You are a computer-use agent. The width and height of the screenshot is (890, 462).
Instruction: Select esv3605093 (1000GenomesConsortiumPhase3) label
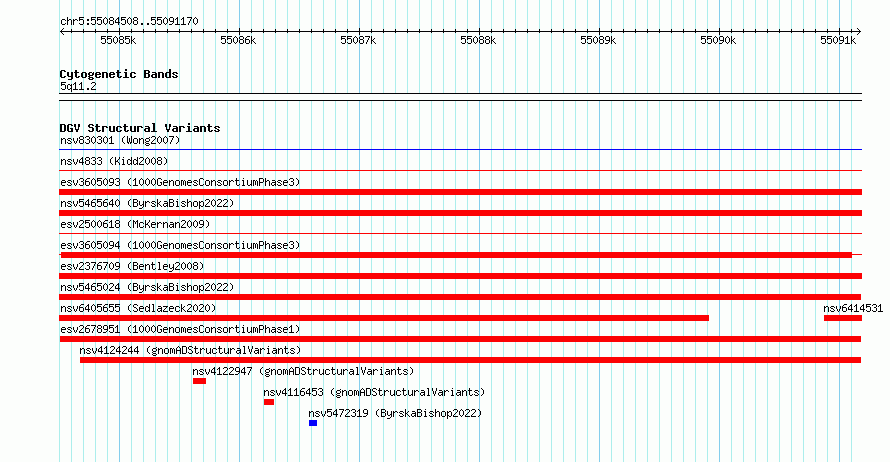(x=180, y=182)
